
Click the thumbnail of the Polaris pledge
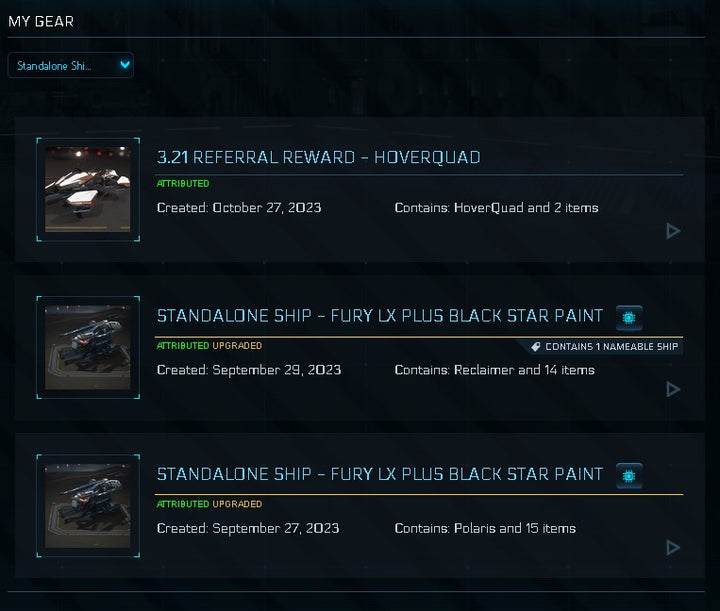coord(88,506)
